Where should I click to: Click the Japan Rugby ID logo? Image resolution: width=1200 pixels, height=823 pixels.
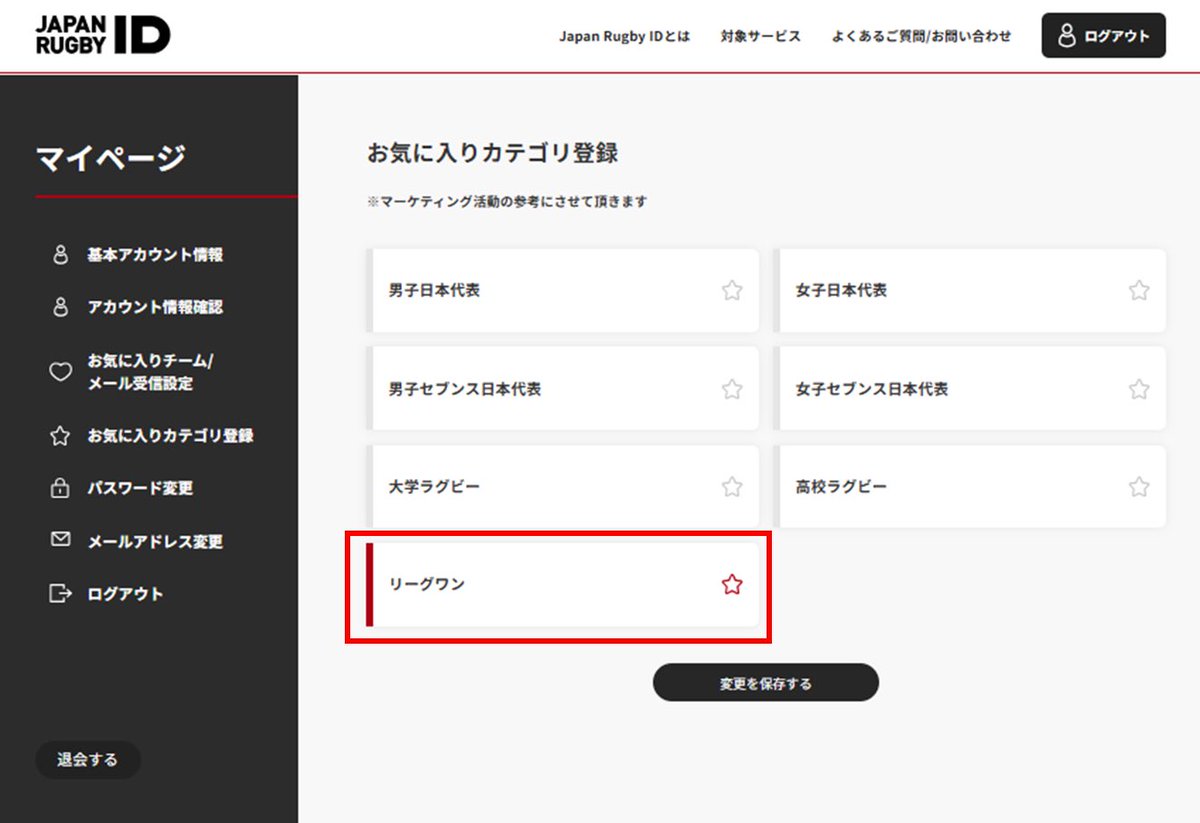103,35
